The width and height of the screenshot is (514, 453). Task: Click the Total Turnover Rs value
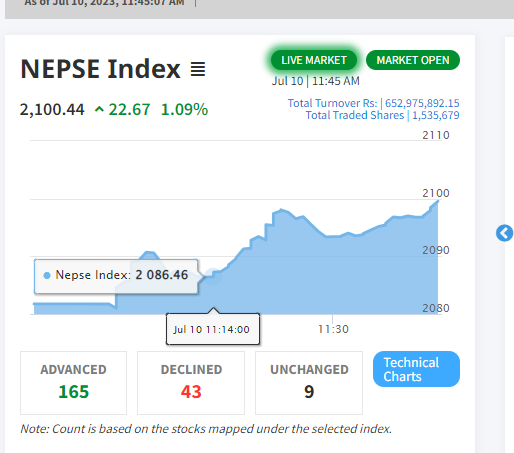[422, 103]
